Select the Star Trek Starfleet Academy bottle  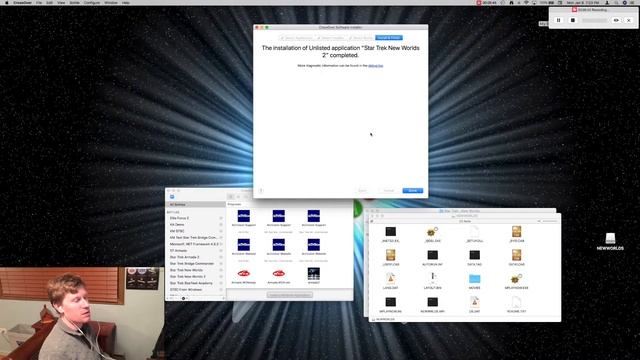tap(196, 283)
